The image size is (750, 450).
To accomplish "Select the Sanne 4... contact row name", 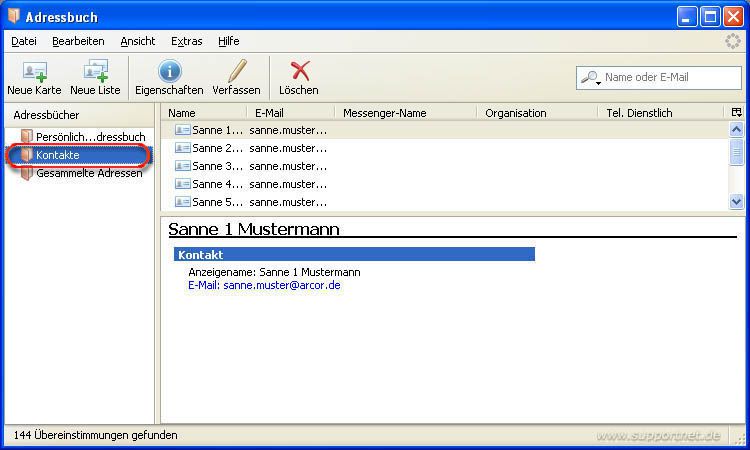I will 218,184.
